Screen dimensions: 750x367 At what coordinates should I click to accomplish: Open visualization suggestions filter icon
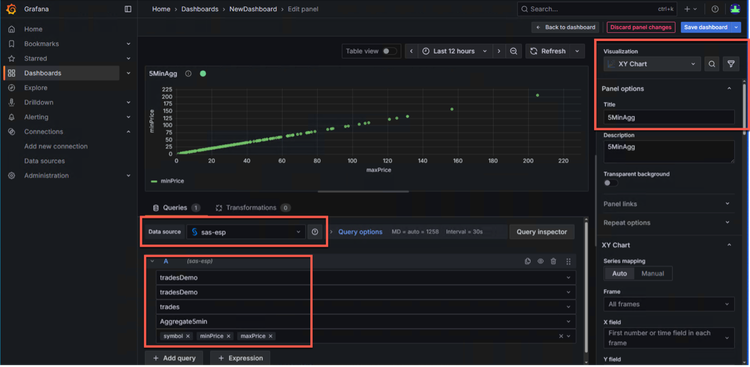(731, 64)
